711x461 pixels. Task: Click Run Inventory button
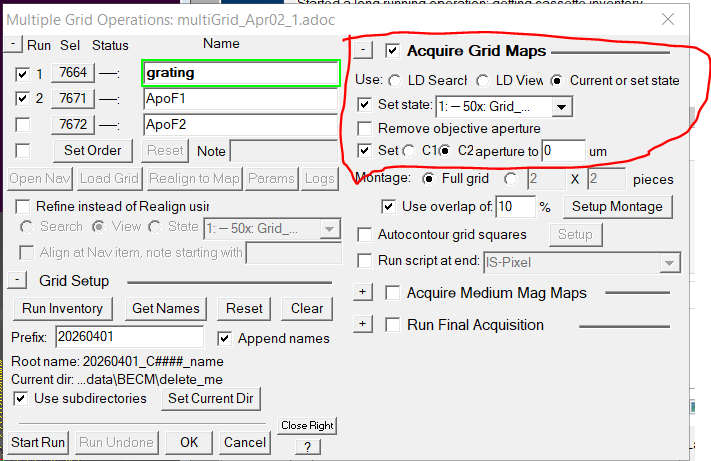(63, 309)
